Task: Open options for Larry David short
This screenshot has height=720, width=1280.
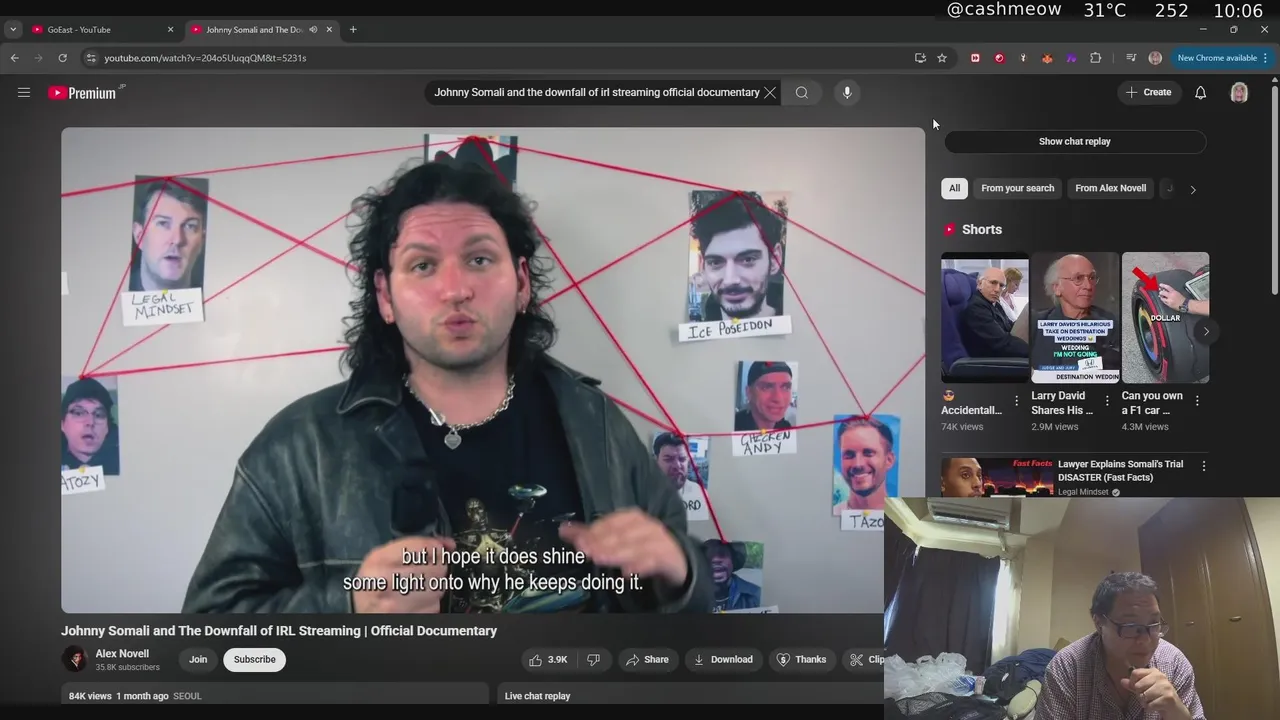Action: pos(1107,401)
